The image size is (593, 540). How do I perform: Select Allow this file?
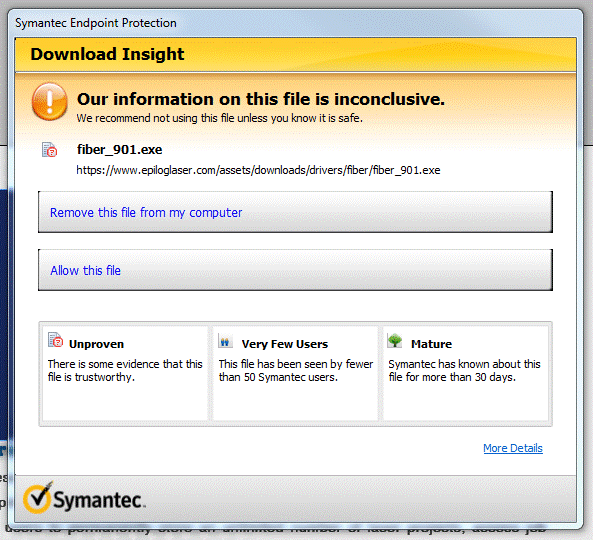pos(295,270)
